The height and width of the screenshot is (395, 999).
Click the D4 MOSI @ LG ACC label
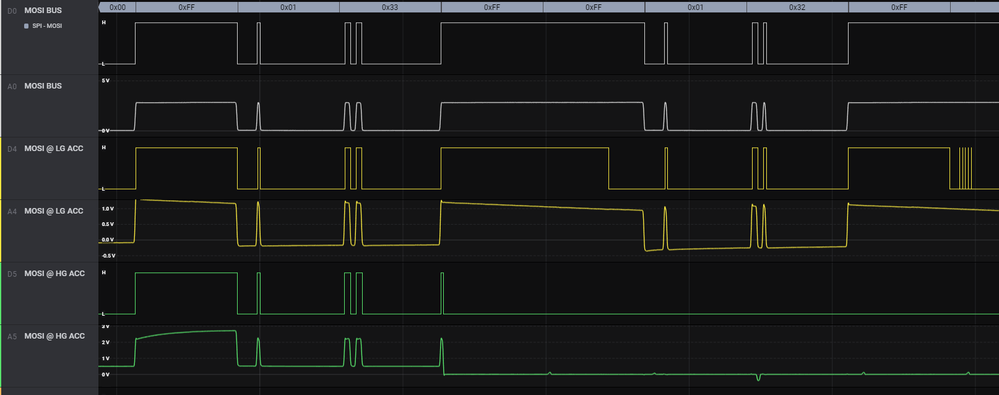click(54, 148)
